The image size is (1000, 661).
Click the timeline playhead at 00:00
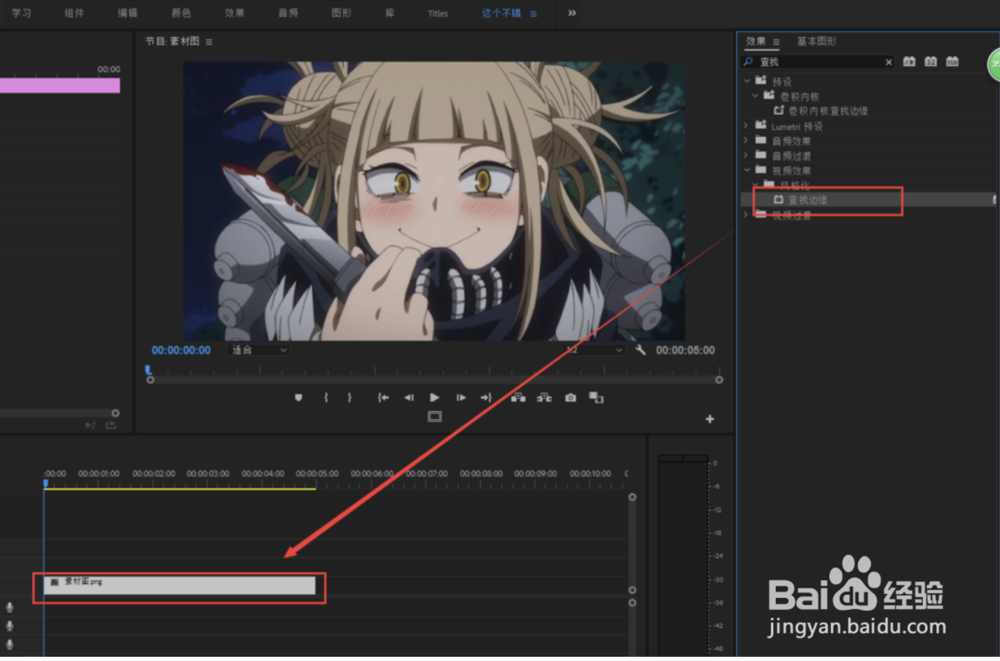pyautogui.click(x=45, y=483)
